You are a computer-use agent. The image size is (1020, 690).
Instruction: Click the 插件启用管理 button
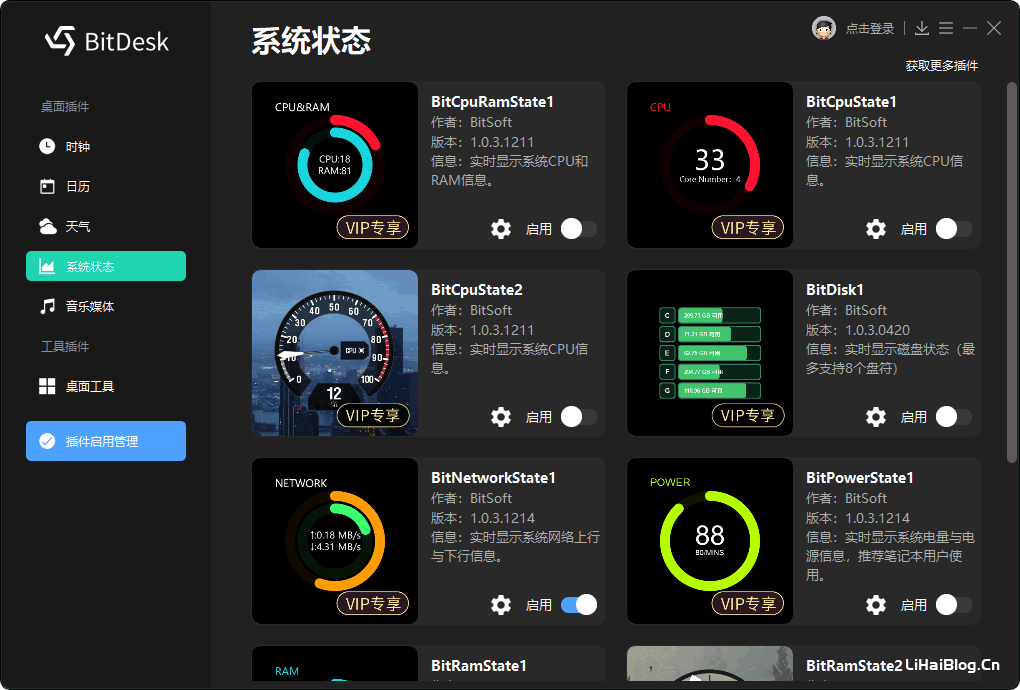pyautogui.click(x=106, y=441)
